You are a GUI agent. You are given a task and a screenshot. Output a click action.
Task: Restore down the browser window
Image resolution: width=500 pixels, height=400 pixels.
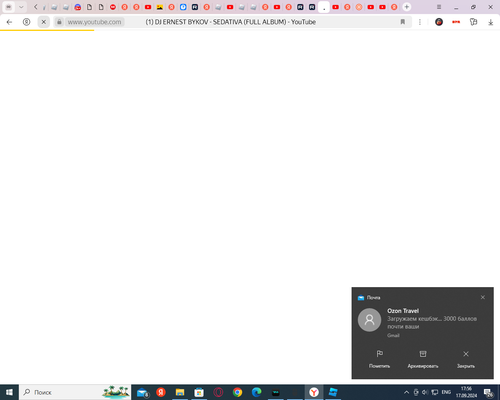click(473, 7)
